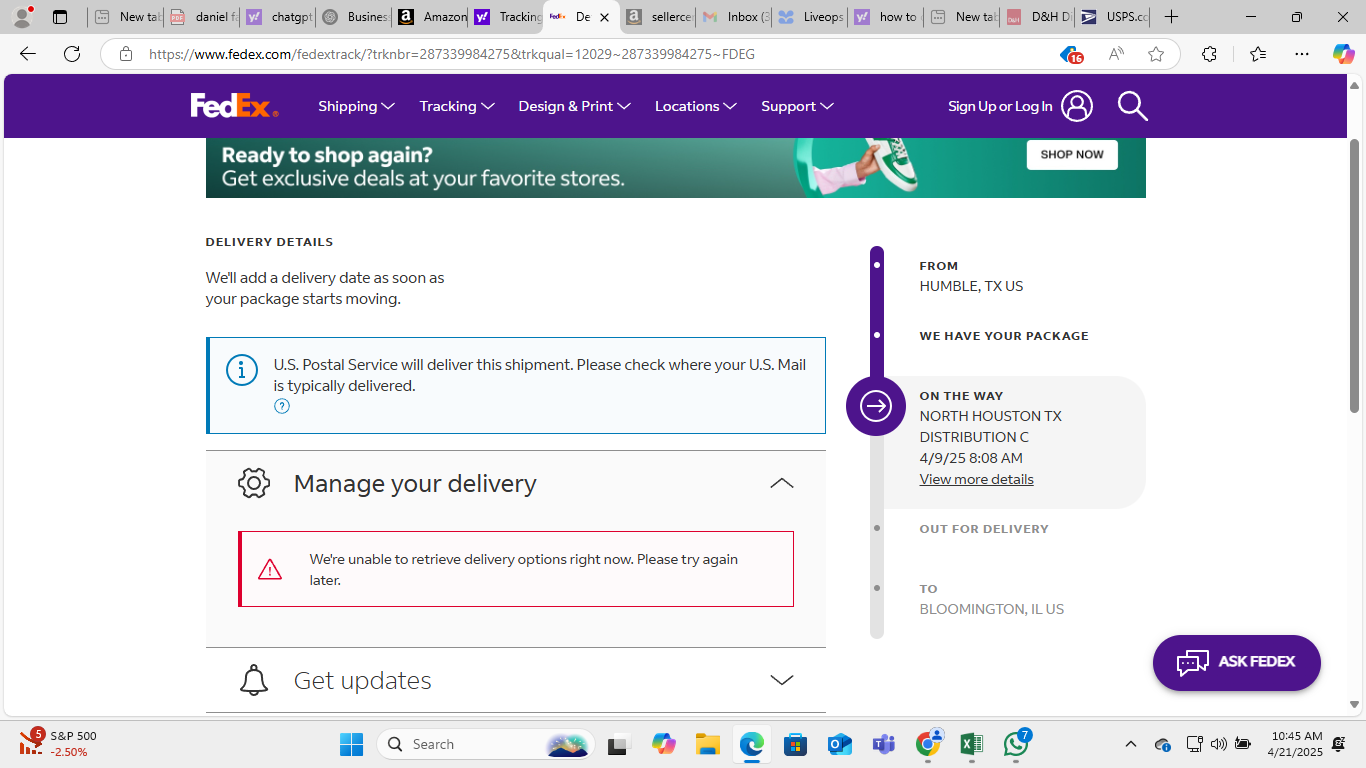Click the Manage your delivery gear icon
The width and height of the screenshot is (1366, 768).
[254, 483]
